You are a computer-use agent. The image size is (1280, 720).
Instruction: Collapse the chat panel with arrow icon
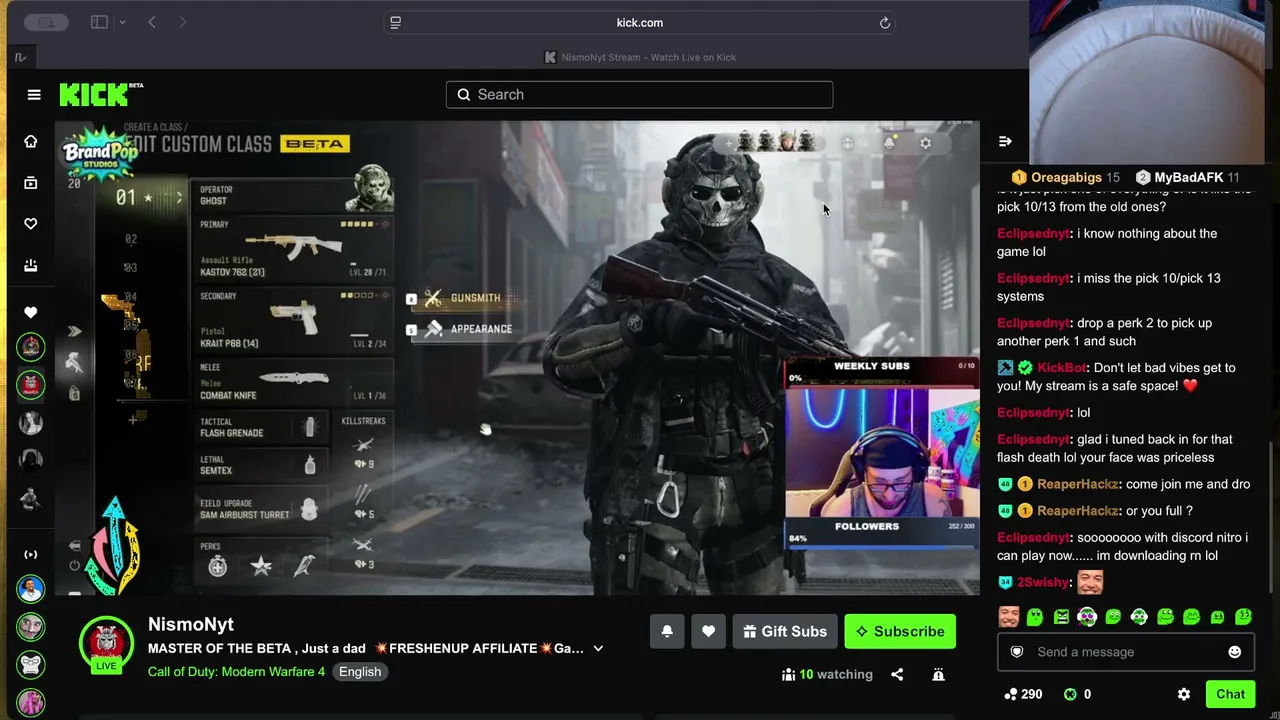click(1005, 141)
